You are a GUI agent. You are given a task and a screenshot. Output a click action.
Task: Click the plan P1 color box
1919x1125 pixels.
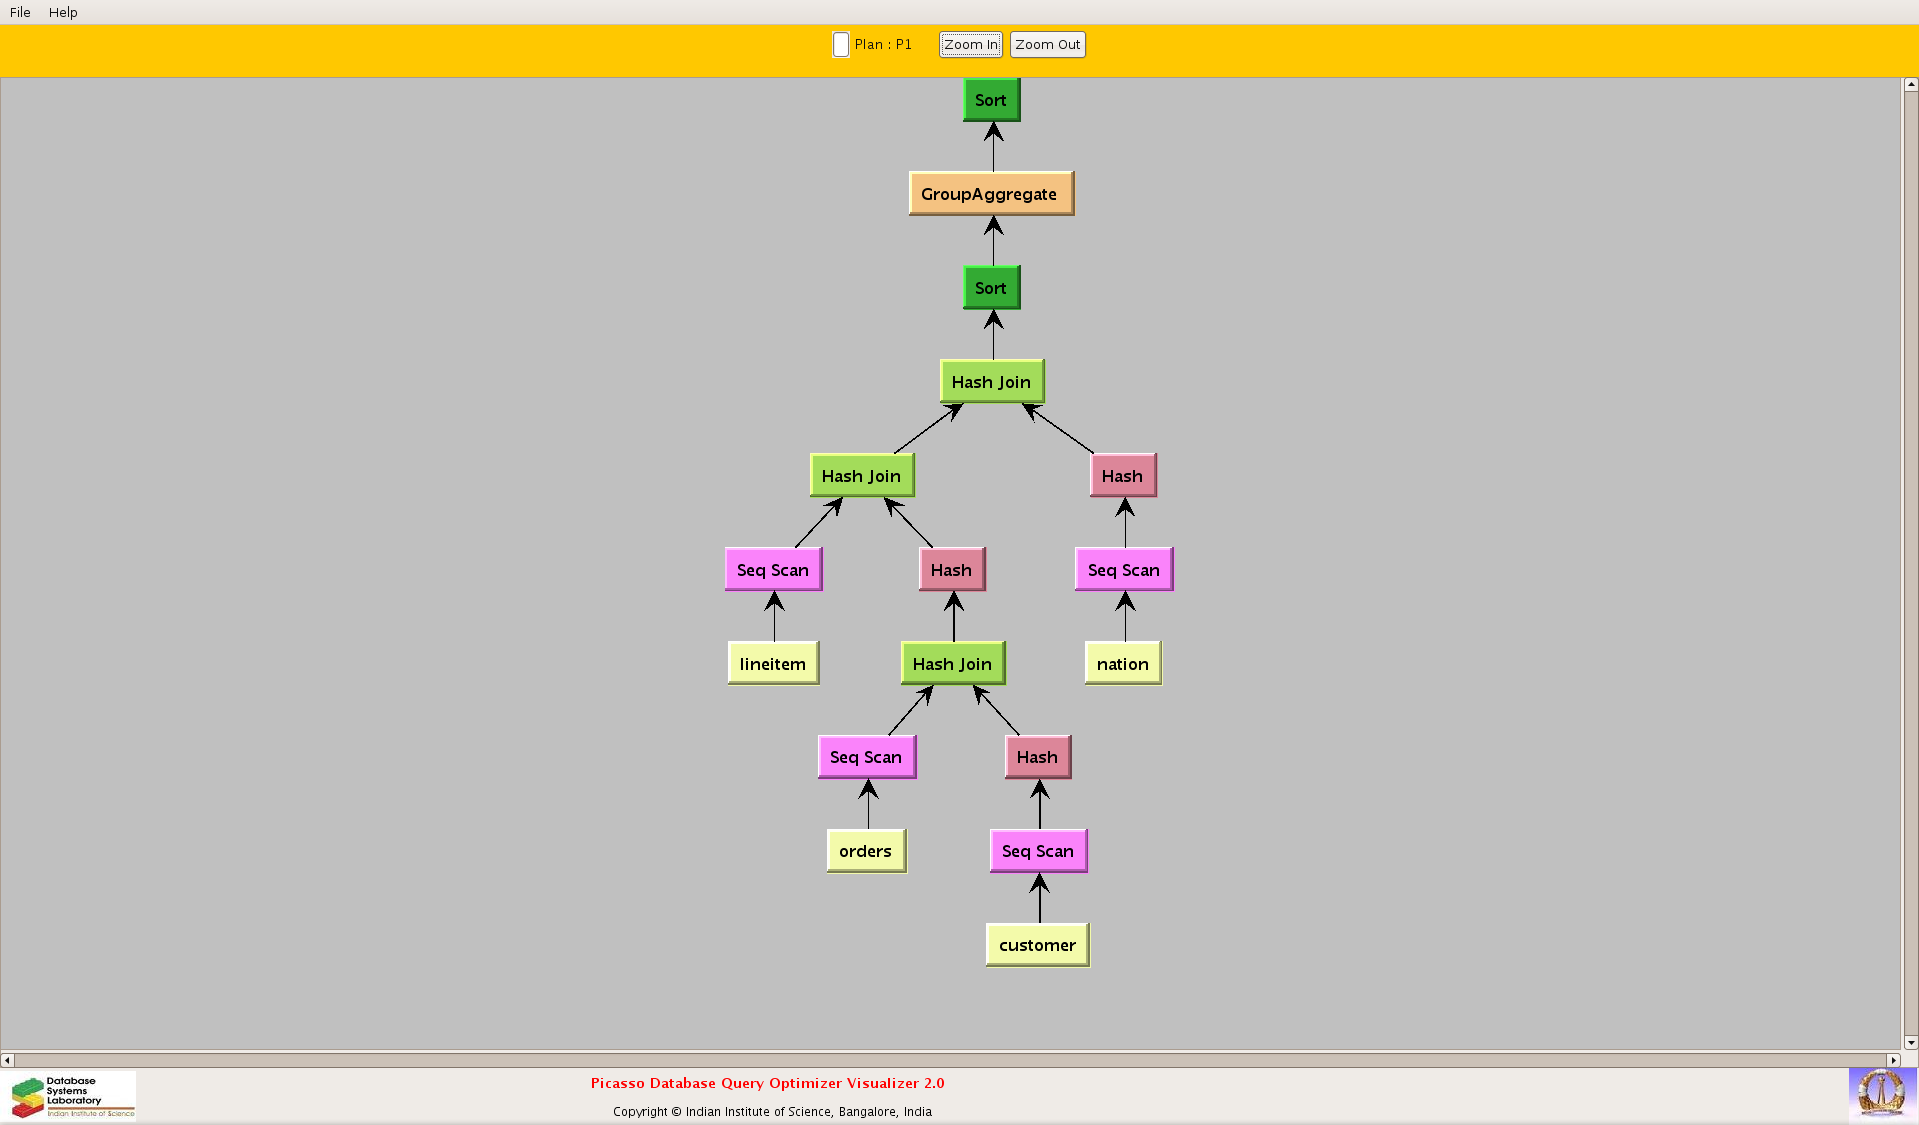tap(840, 45)
